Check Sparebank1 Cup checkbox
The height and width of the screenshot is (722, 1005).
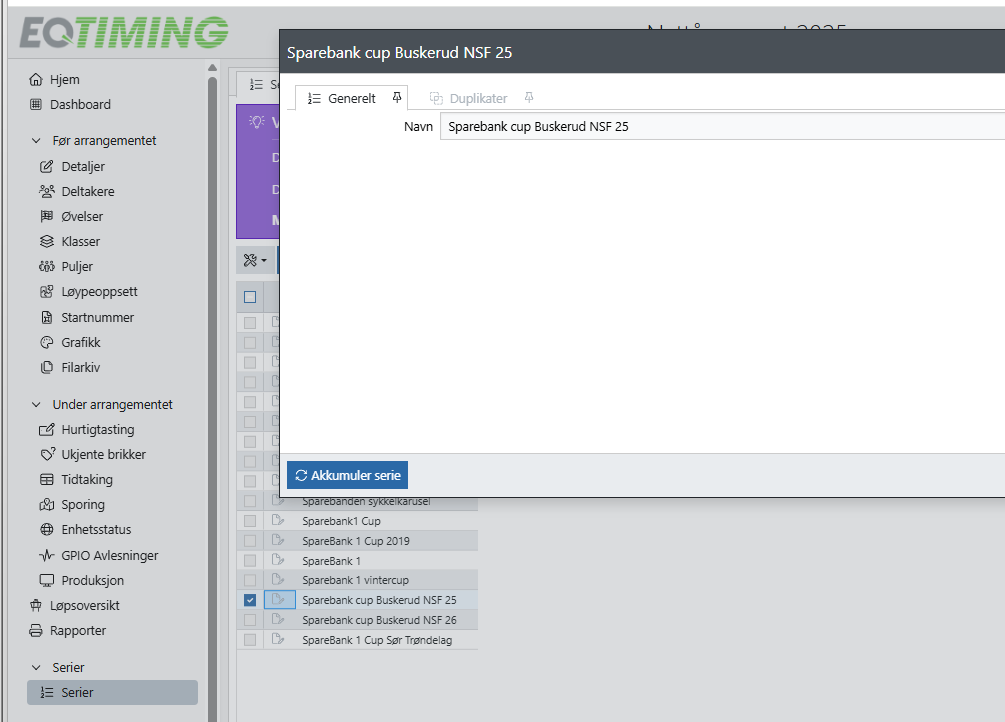click(x=250, y=521)
